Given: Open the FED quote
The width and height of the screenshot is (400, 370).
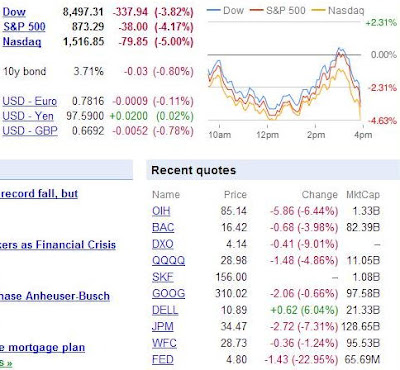Looking at the screenshot, I should point(163,359).
